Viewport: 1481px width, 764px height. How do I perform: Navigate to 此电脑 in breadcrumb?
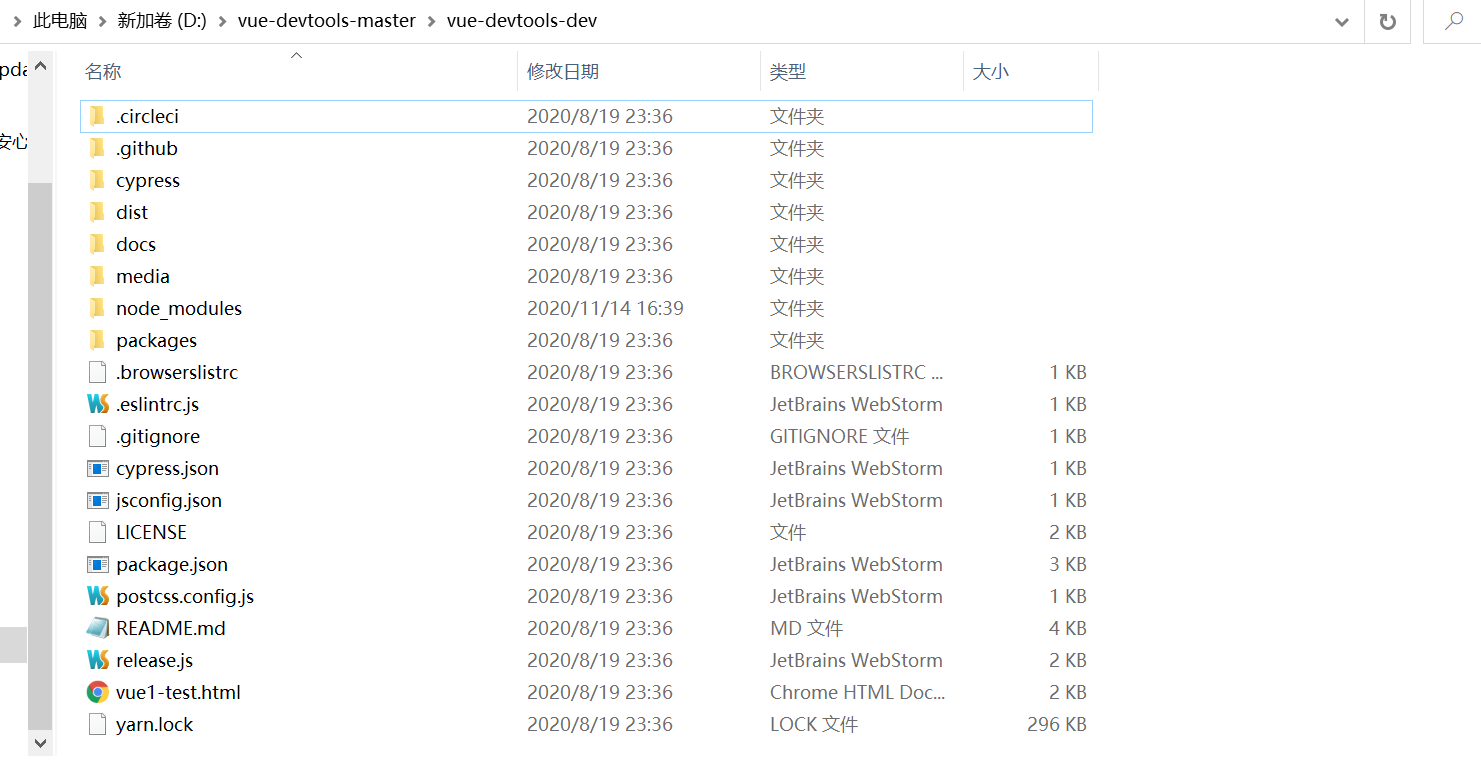pyautogui.click(x=60, y=21)
